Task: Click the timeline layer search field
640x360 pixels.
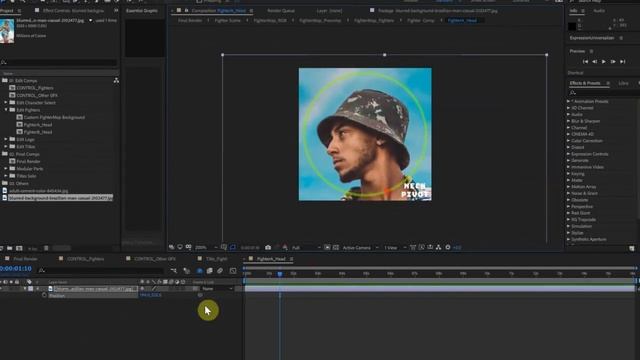Action: pyautogui.click(x=102, y=270)
